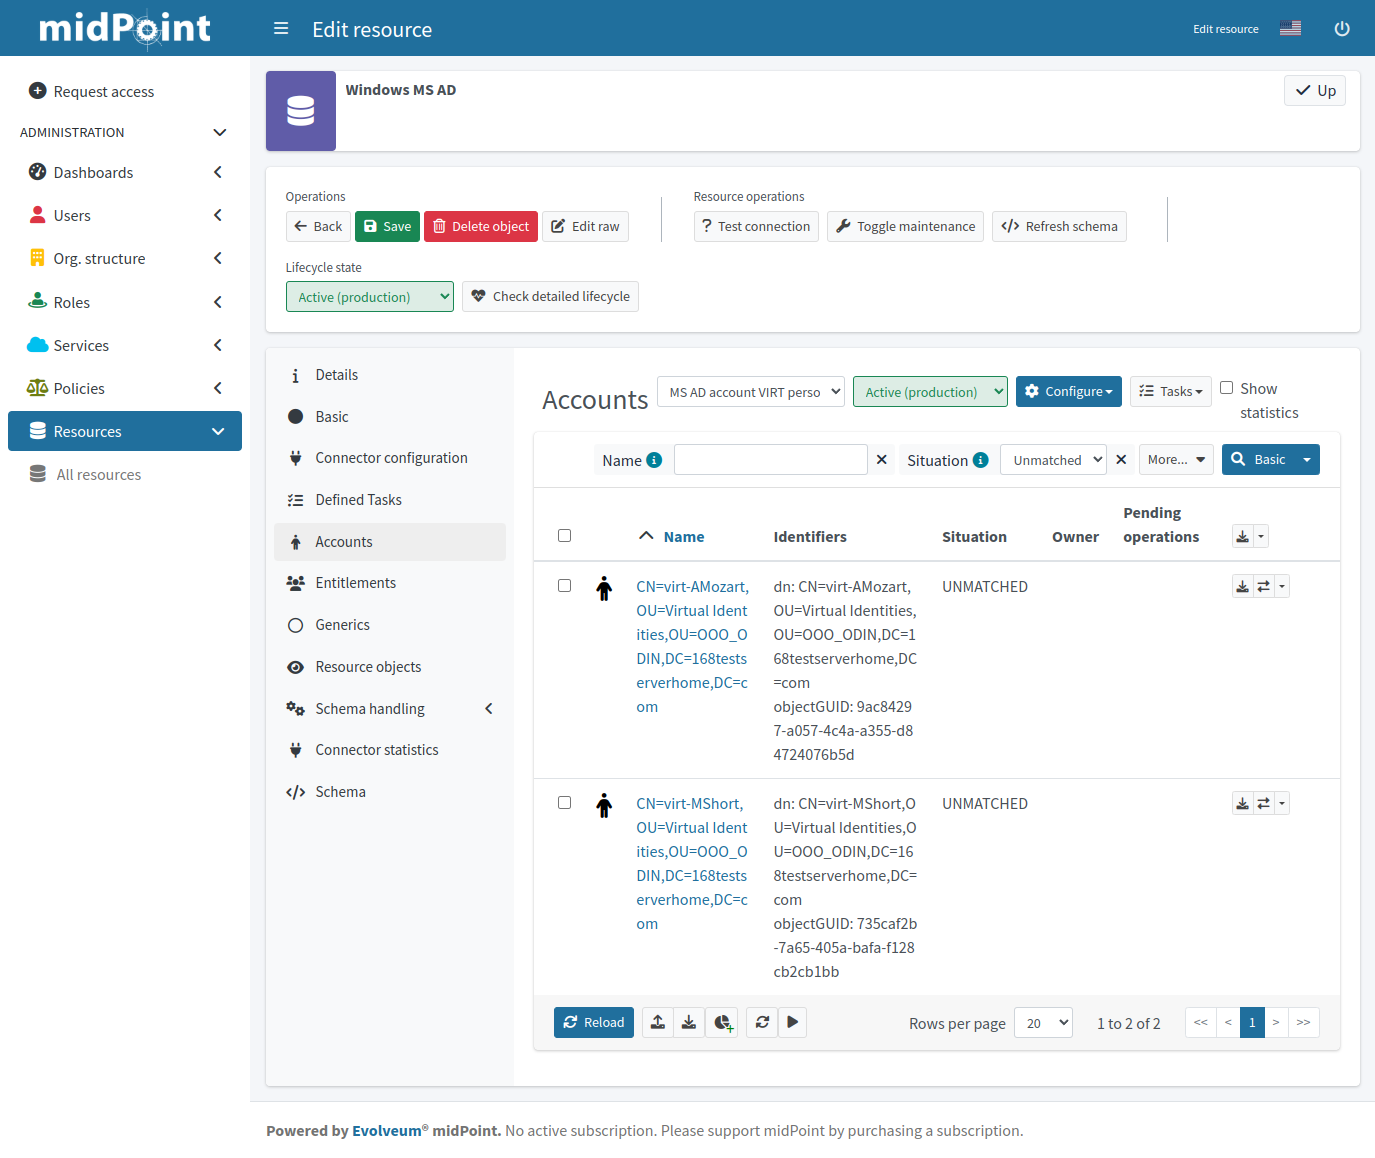
Task: Open All resources
Action: [125, 475]
